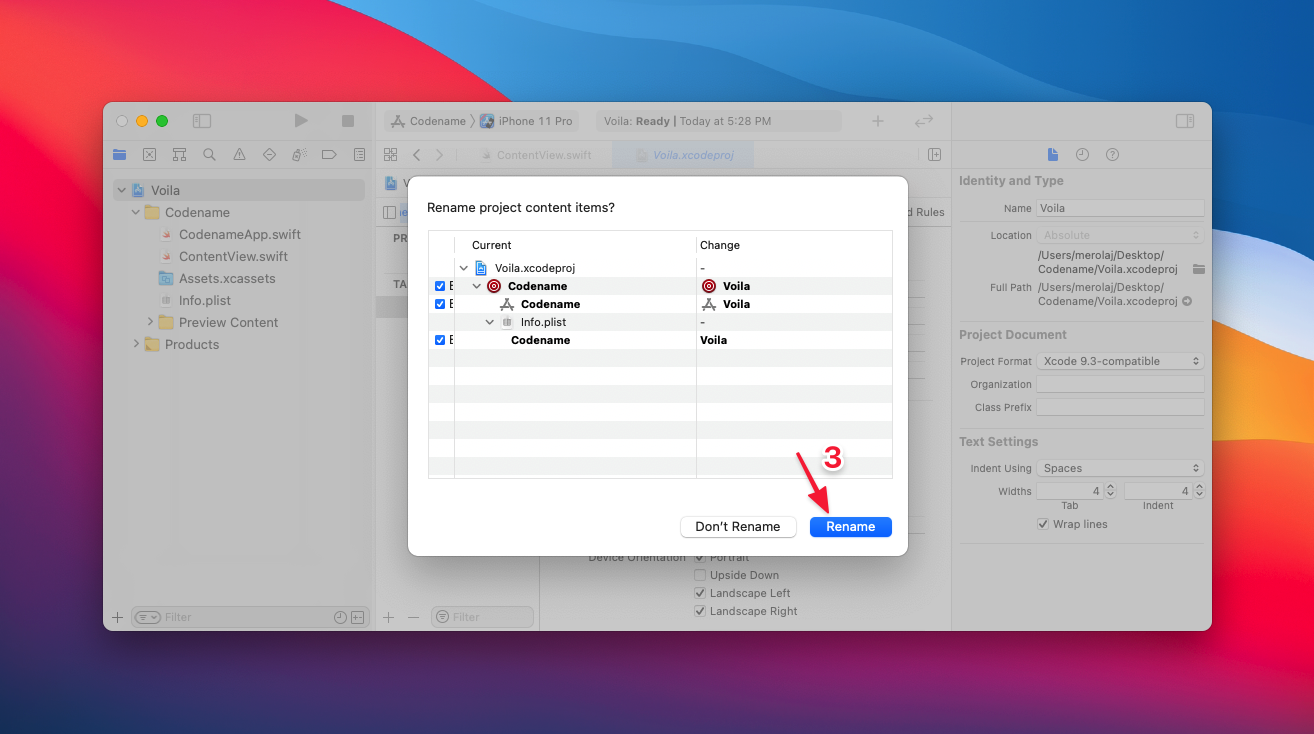1314x734 pixels.
Task: Toggle Landscape Left orientation checkbox
Action: [700, 593]
